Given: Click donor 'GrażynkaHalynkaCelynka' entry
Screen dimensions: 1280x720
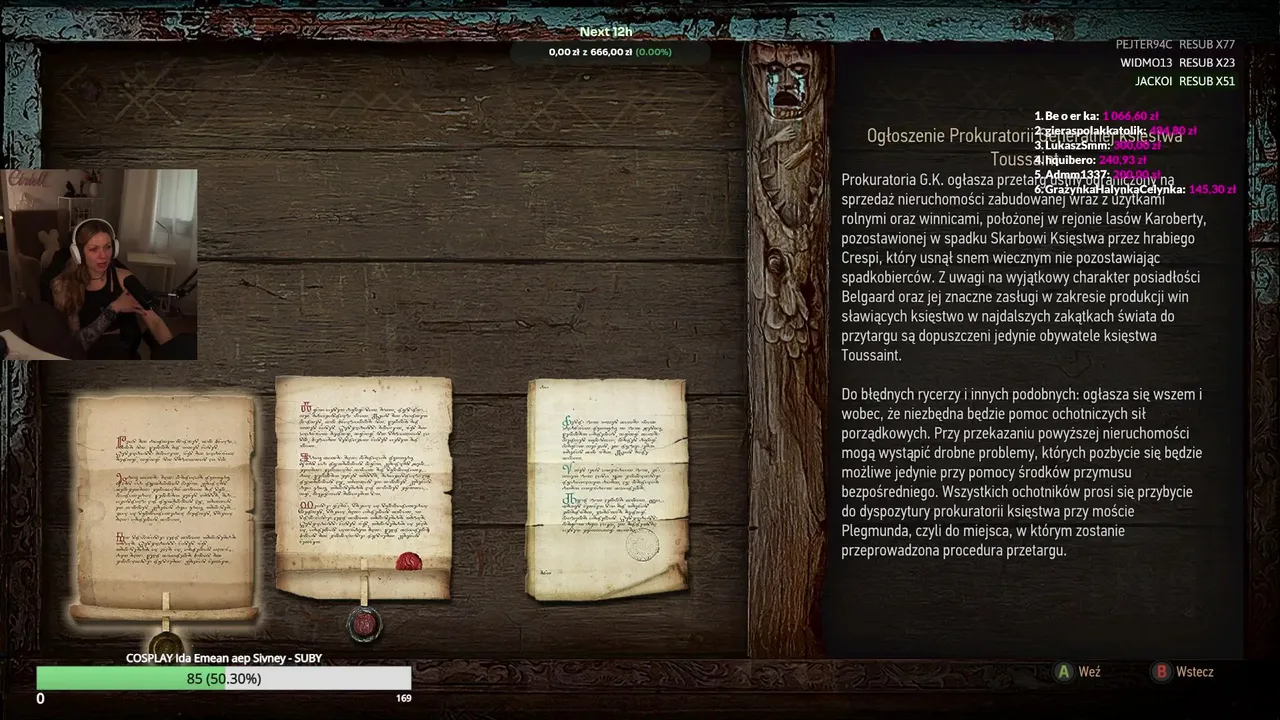Looking at the screenshot, I should [1135, 189].
